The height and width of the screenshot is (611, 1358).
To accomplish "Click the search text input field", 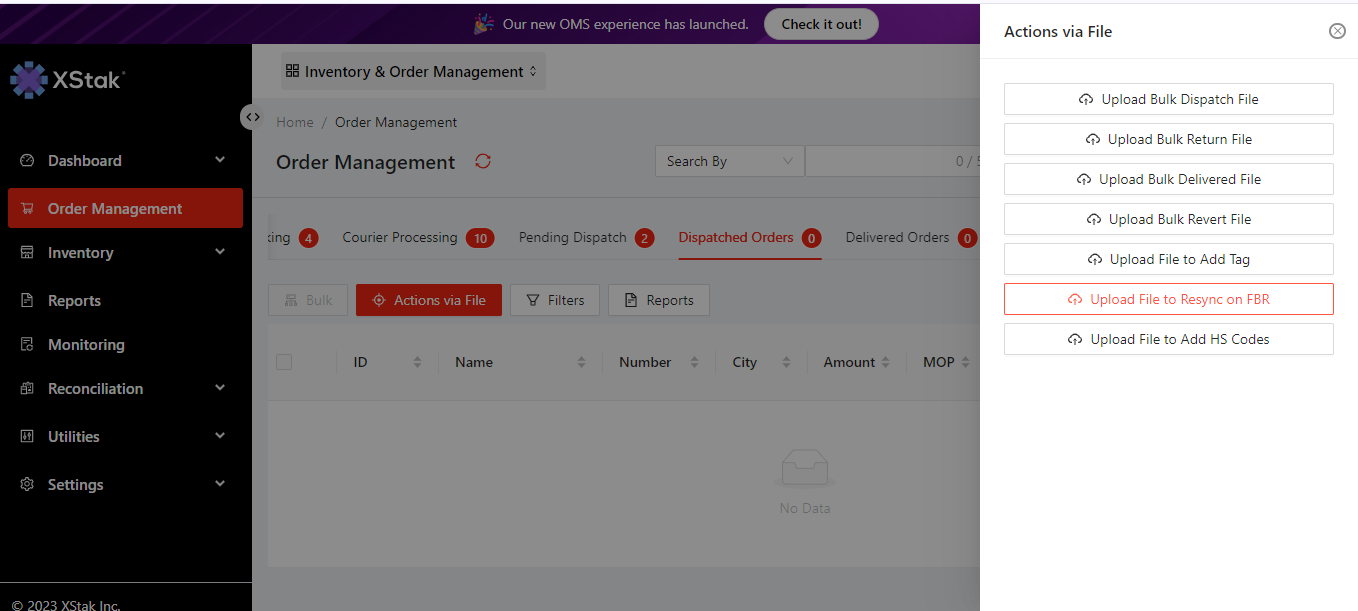I will 880,161.
